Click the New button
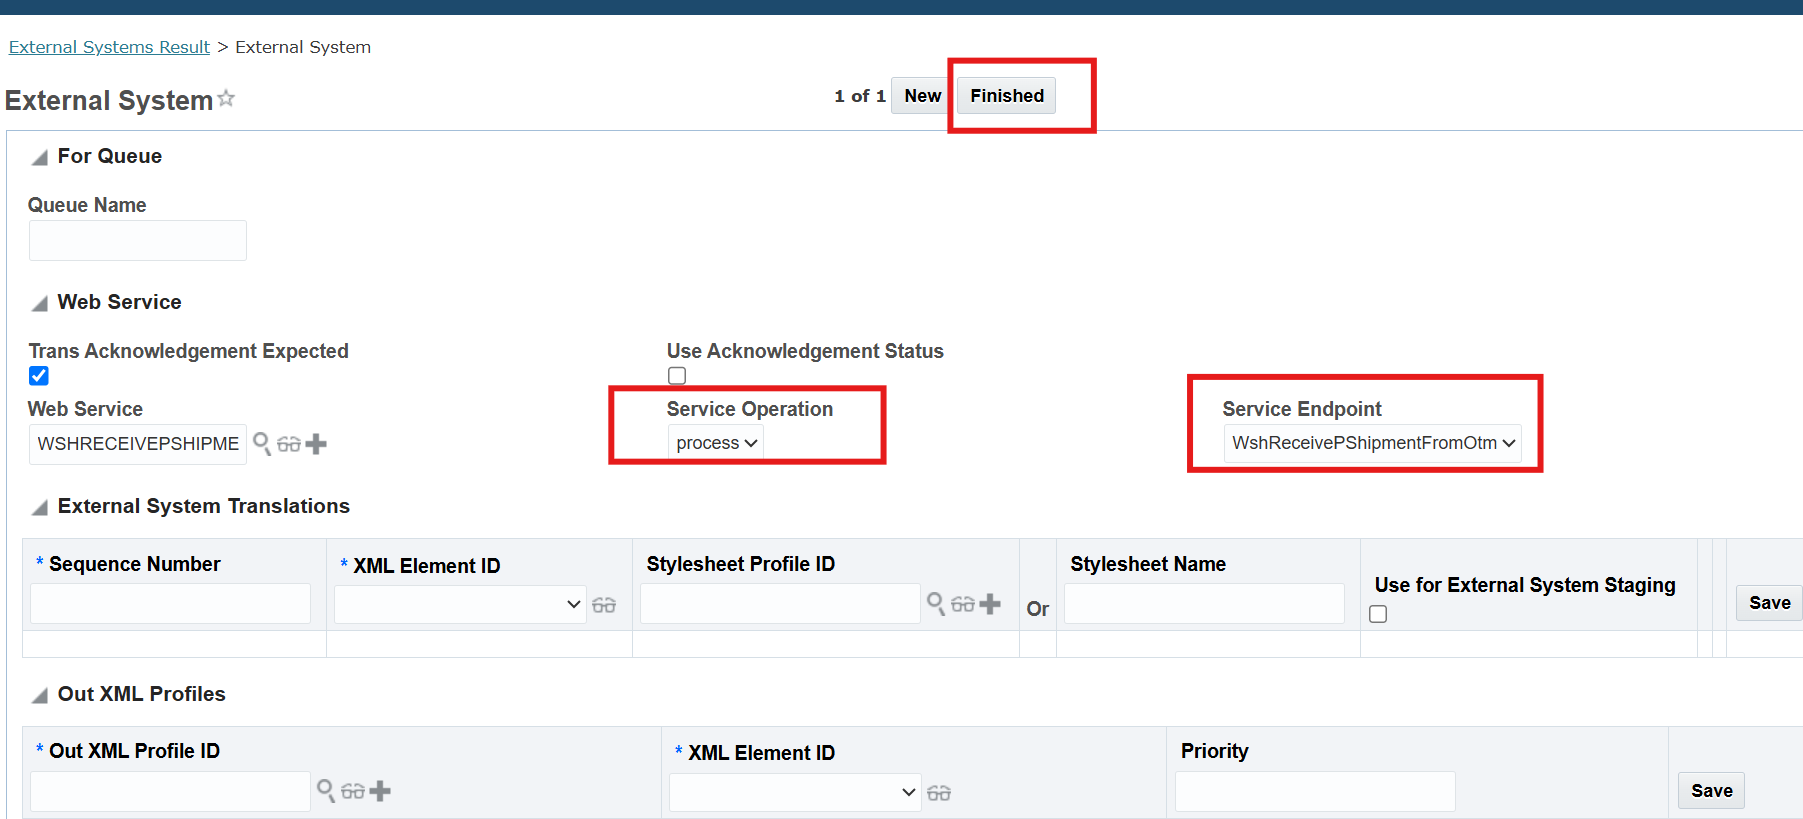1803x819 pixels. click(x=922, y=96)
